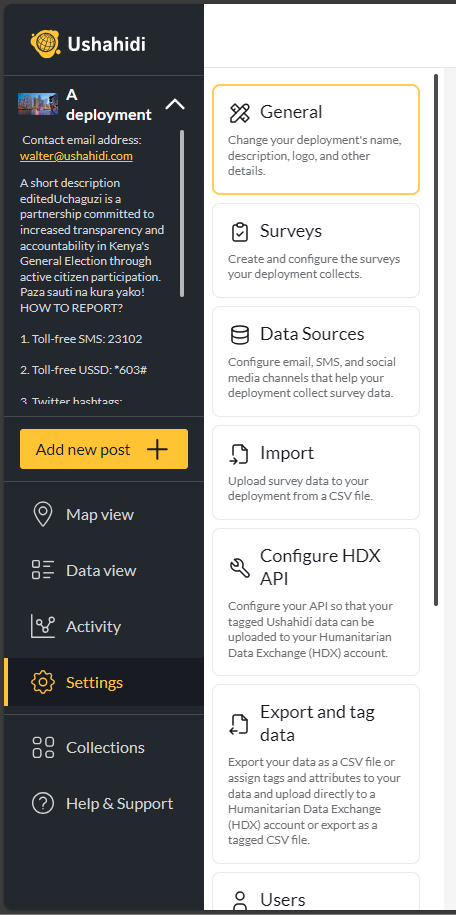Click the Ushahidi globe logo icon
The height and width of the screenshot is (915, 456).
(x=46, y=43)
